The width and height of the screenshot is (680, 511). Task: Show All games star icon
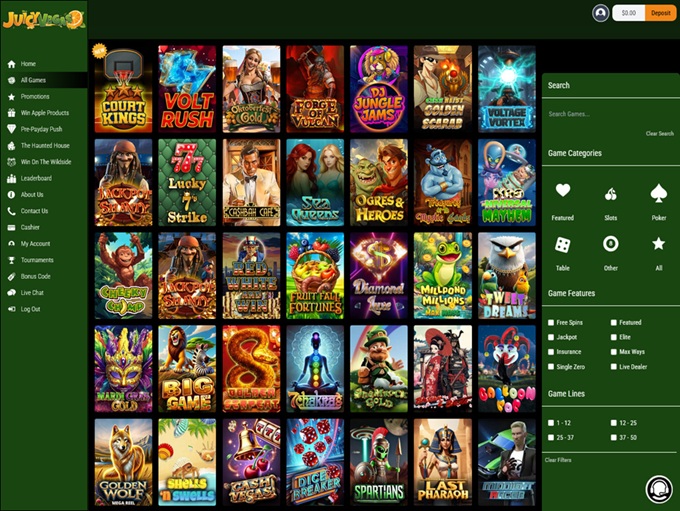pyautogui.click(x=657, y=244)
